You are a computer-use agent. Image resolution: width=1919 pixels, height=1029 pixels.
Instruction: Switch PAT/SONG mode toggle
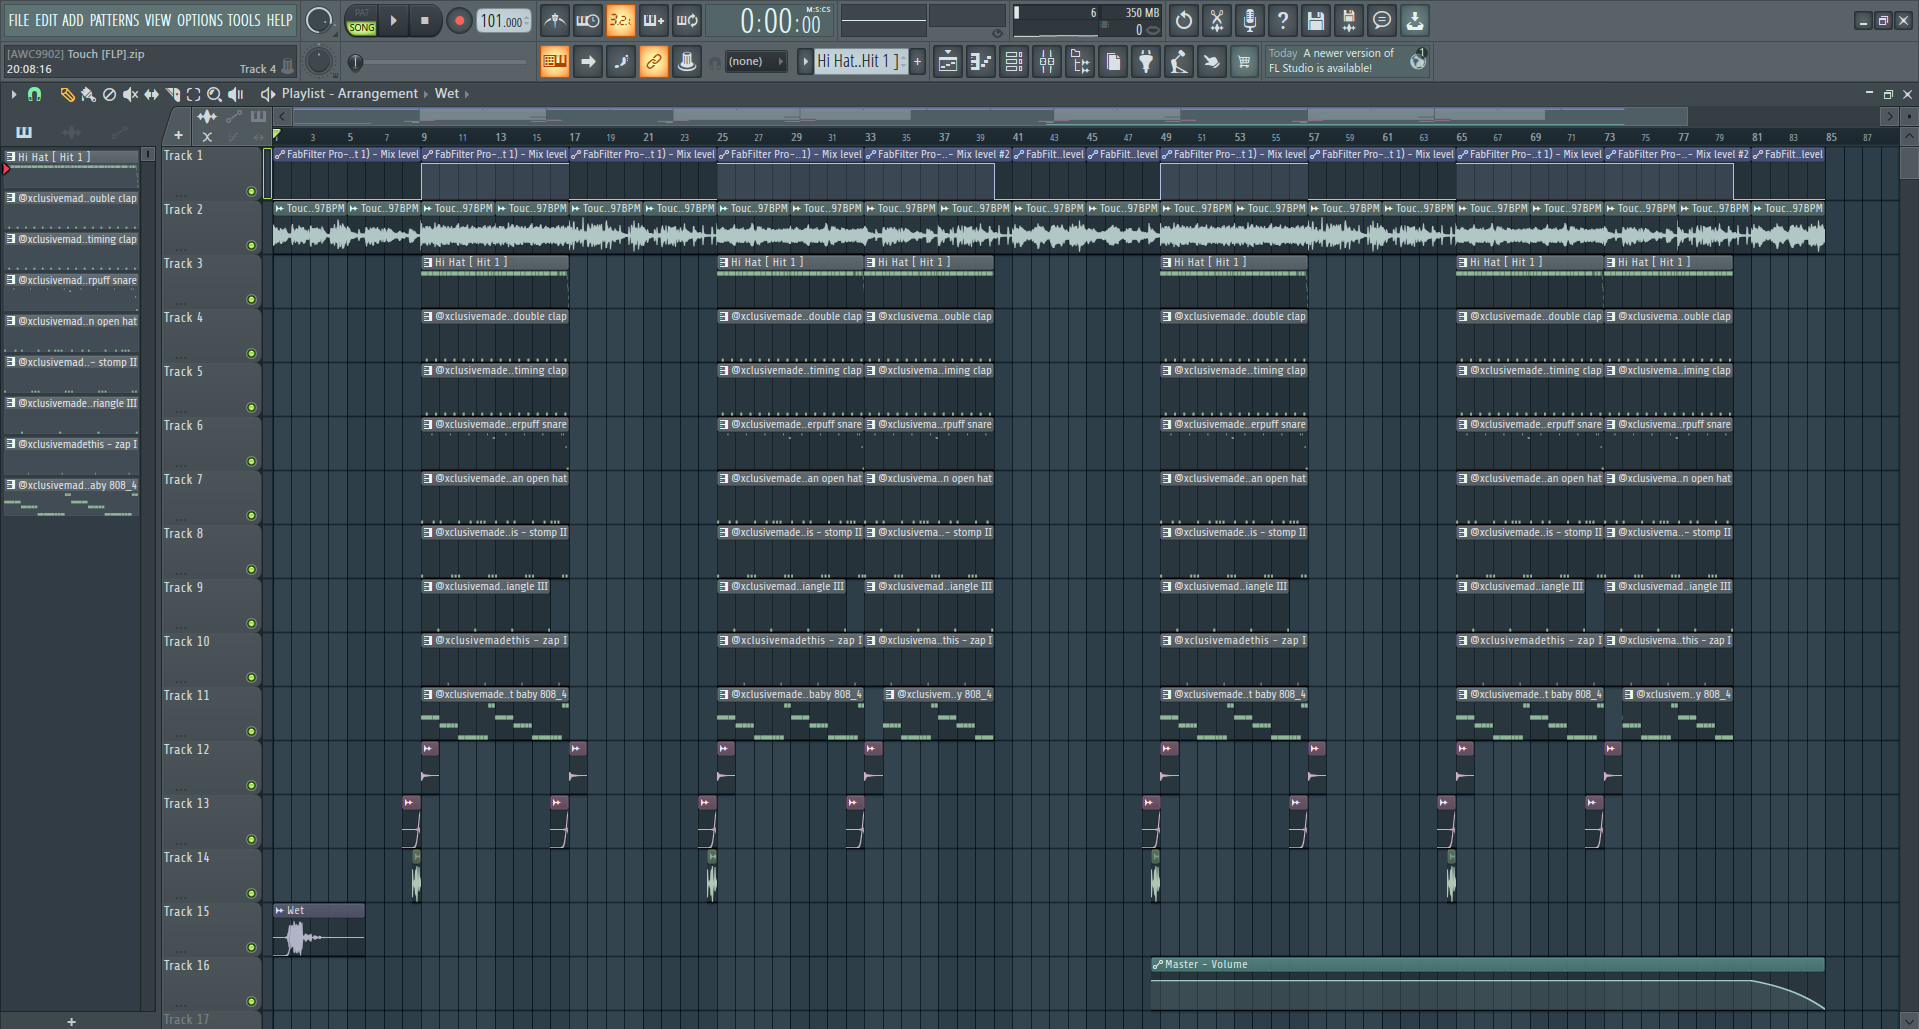pos(361,20)
